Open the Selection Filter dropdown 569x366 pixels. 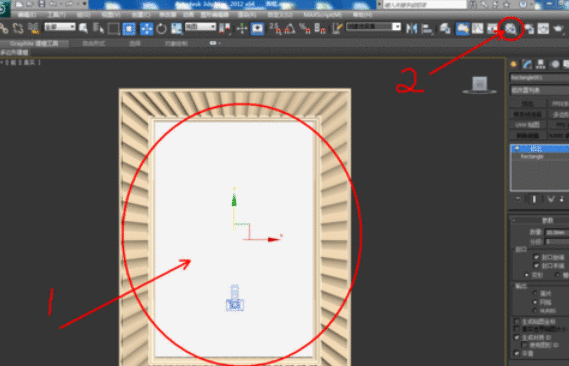[60, 27]
